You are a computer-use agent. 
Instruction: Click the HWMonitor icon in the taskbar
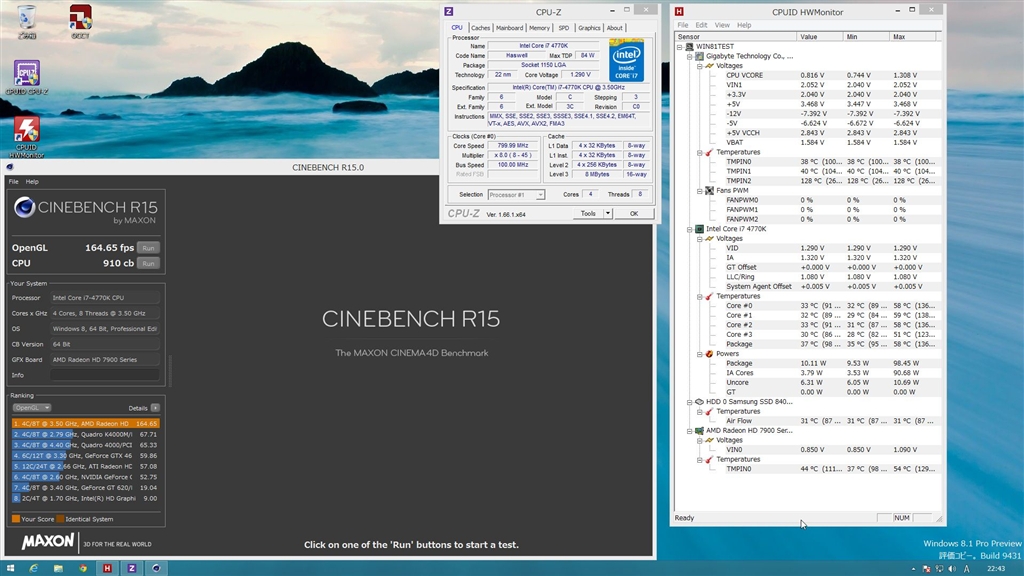click(x=107, y=567)
